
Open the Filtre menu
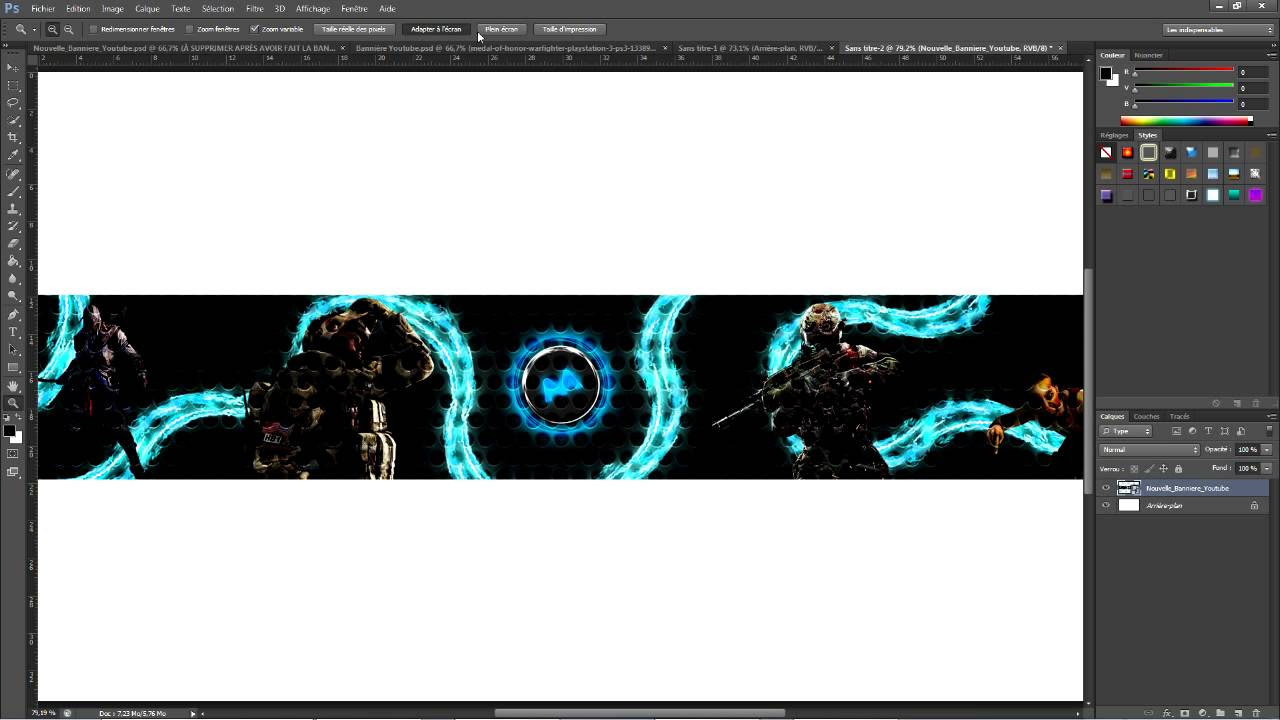255,8
